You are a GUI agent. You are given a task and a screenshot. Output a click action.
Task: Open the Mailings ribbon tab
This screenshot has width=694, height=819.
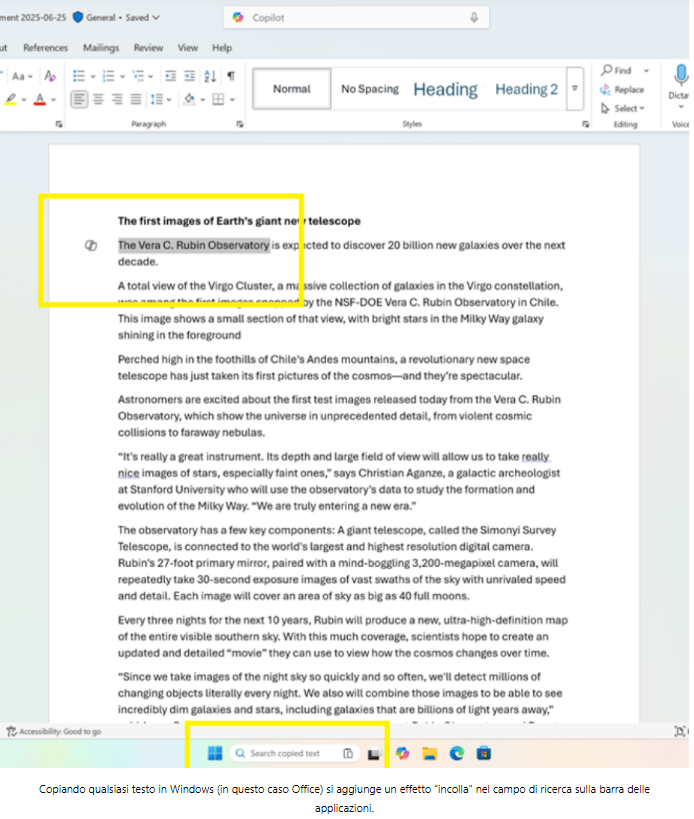click(100, 47)
